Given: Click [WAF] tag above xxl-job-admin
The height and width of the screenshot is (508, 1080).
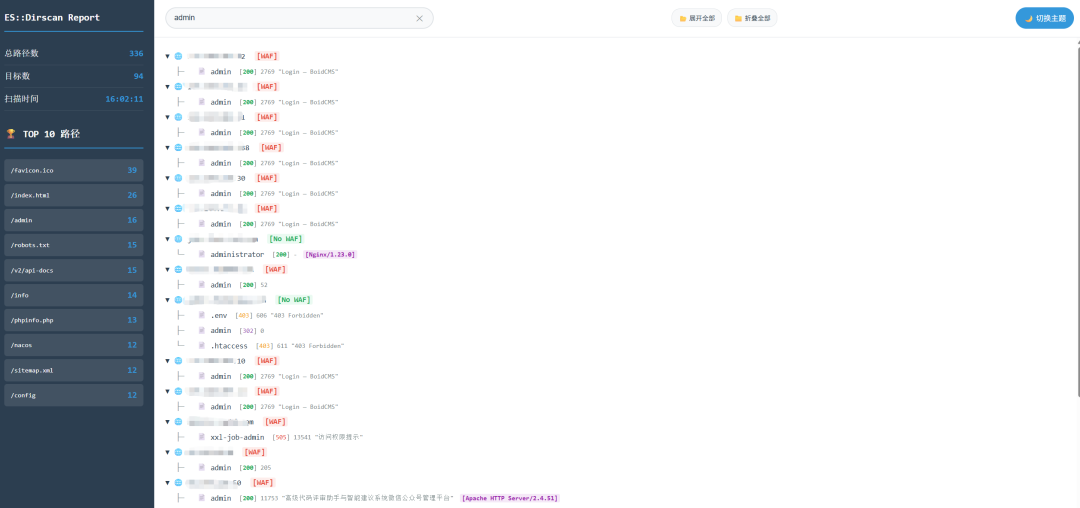Looking at the screenshot, I should [276, 421].
